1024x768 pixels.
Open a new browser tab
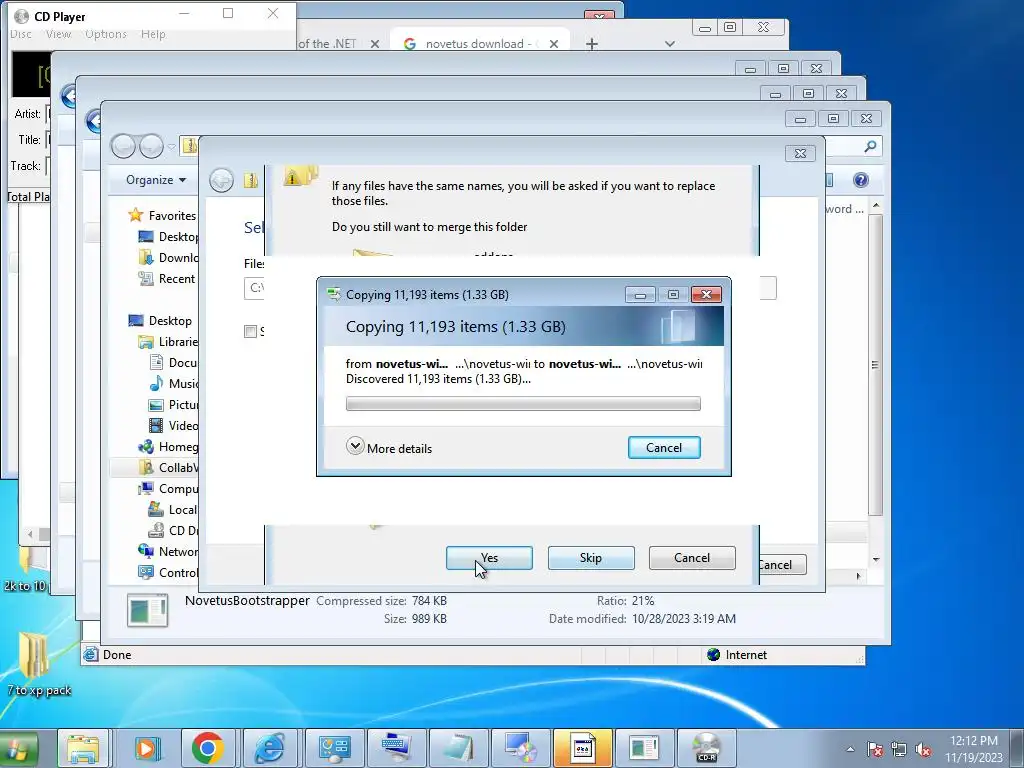coord(592,44)
